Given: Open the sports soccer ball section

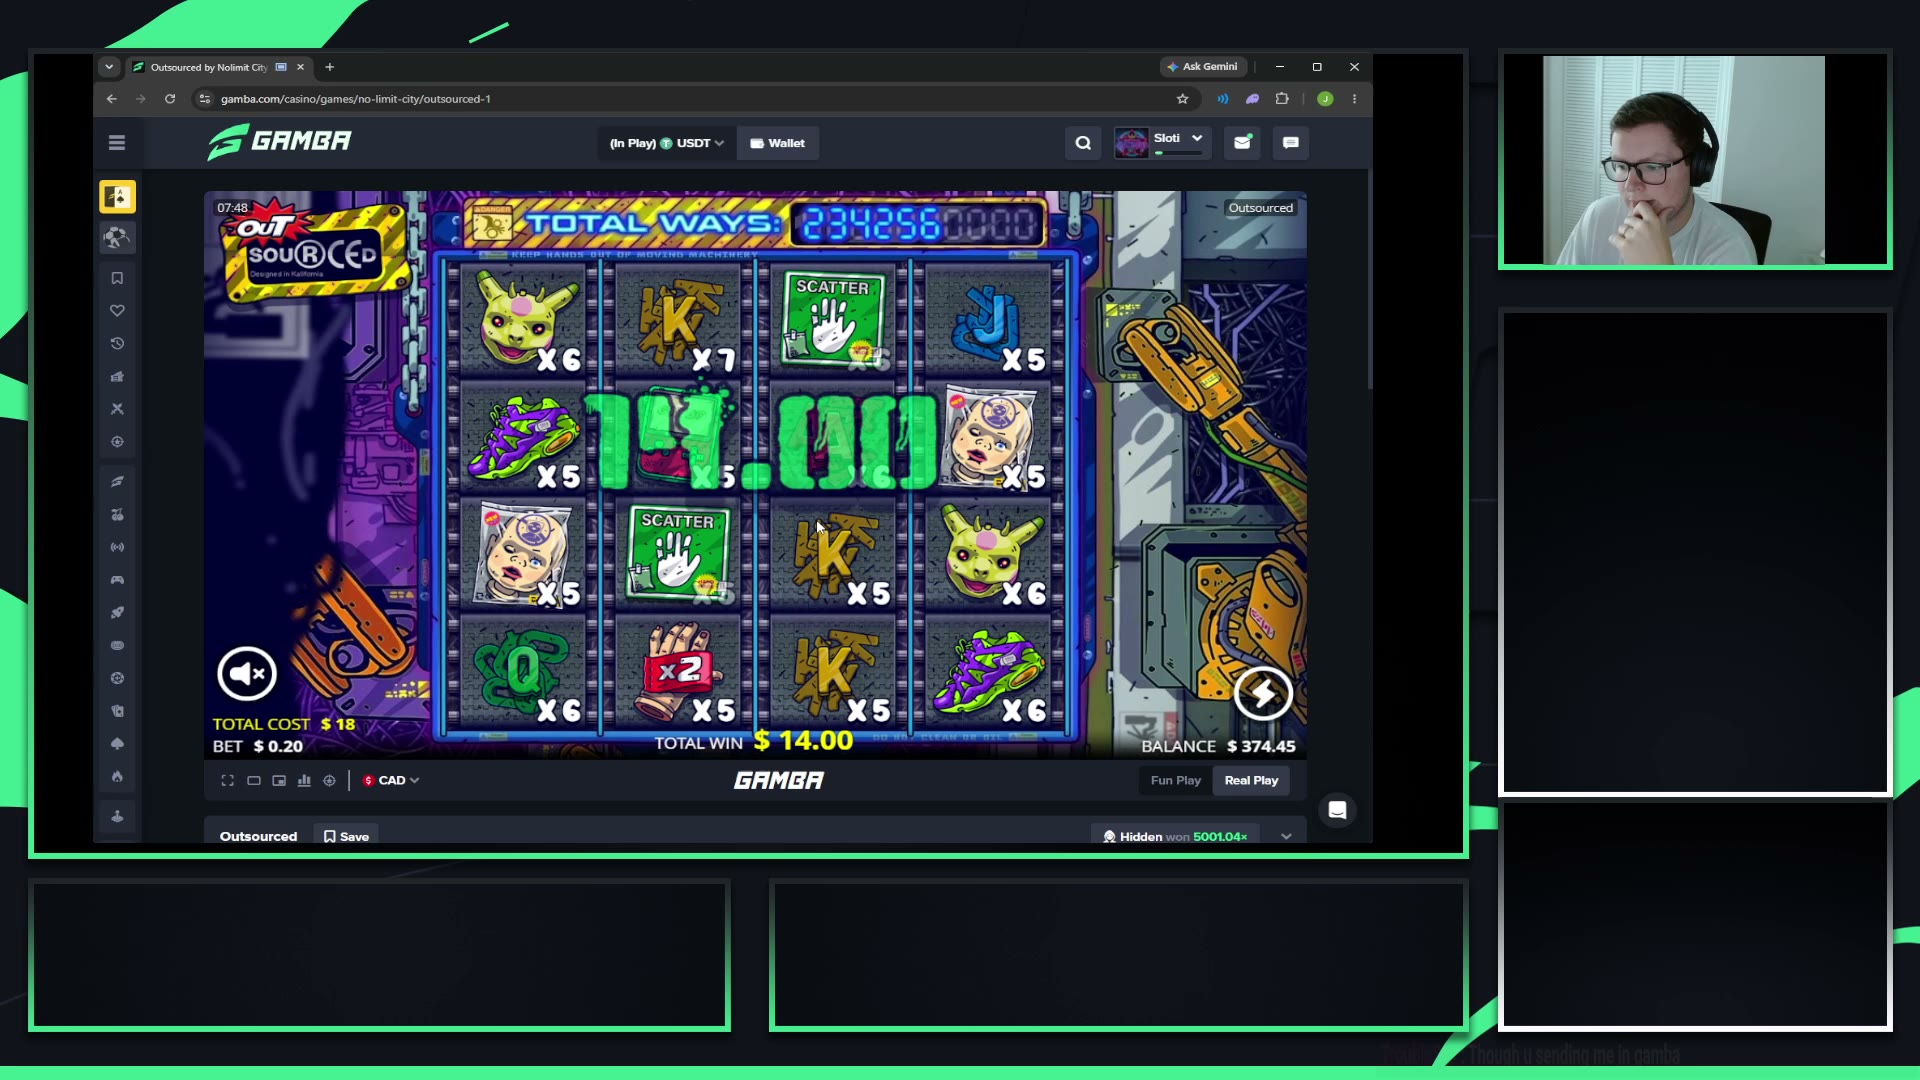Looking at the screenshot, I should click(x=117, y=238).
